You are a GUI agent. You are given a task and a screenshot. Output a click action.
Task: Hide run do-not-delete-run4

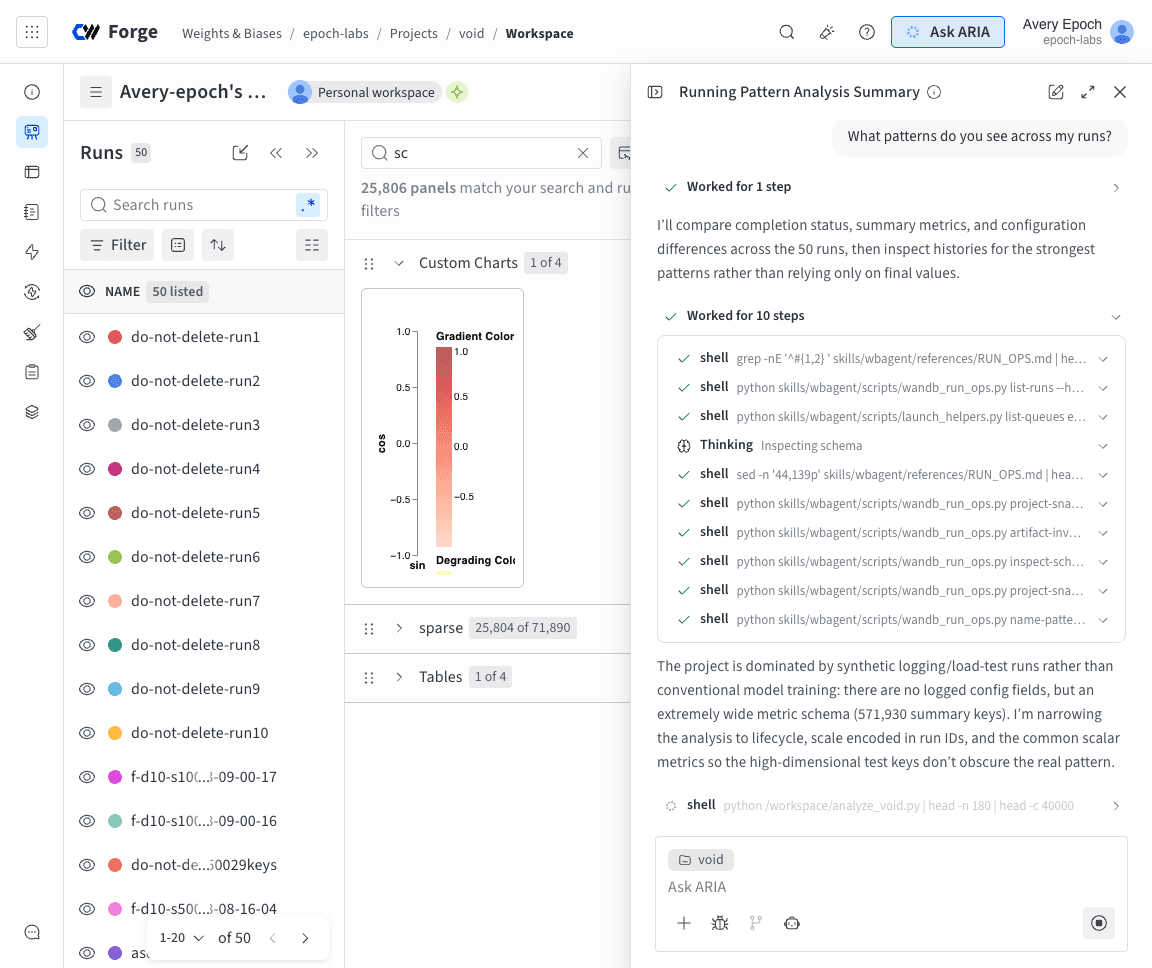coord(87,469)
